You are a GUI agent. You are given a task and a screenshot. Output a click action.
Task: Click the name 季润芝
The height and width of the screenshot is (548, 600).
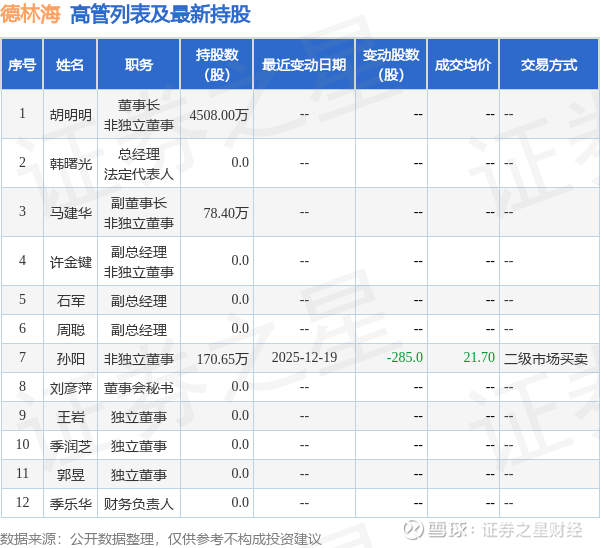point(71,446)
